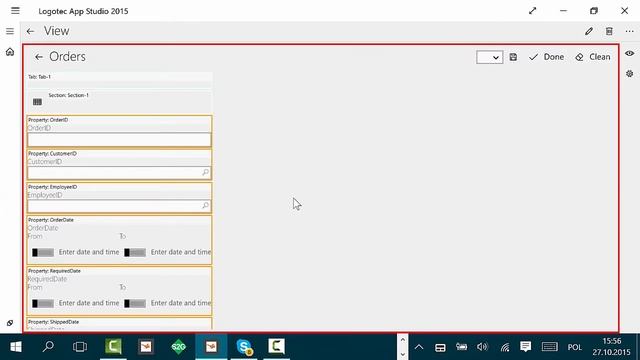
Task: Select the Property: CustomerID label
Action: [52, 153]
